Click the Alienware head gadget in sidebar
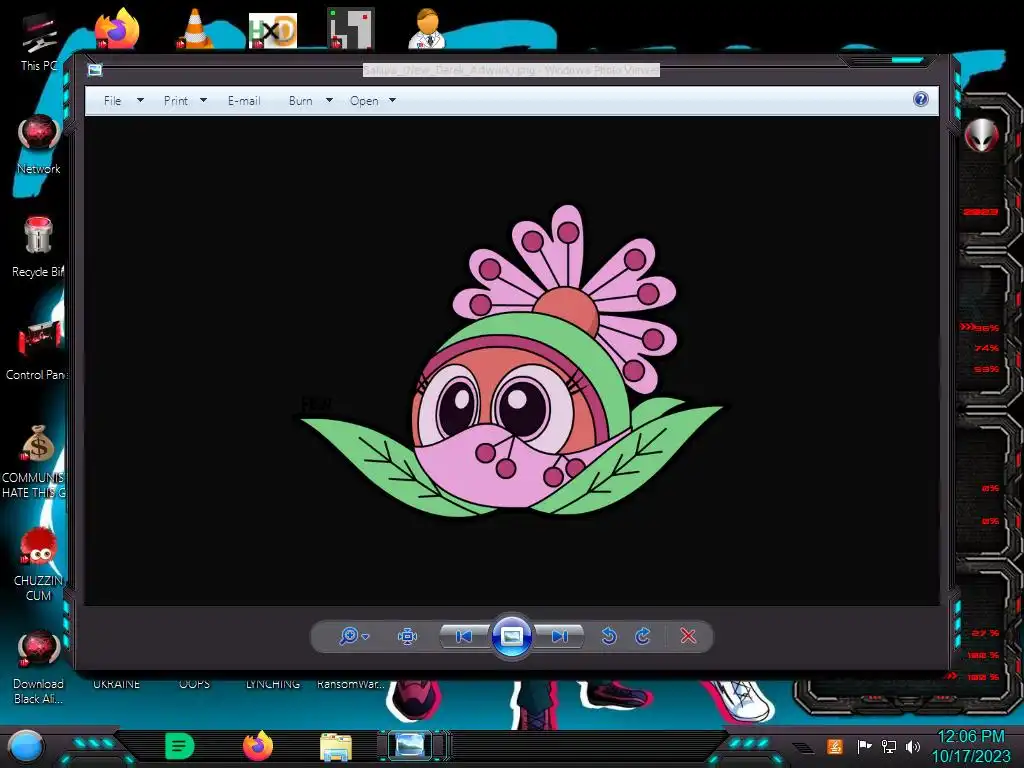Screen dimensions: 1024x768 [x=982, y=135]
